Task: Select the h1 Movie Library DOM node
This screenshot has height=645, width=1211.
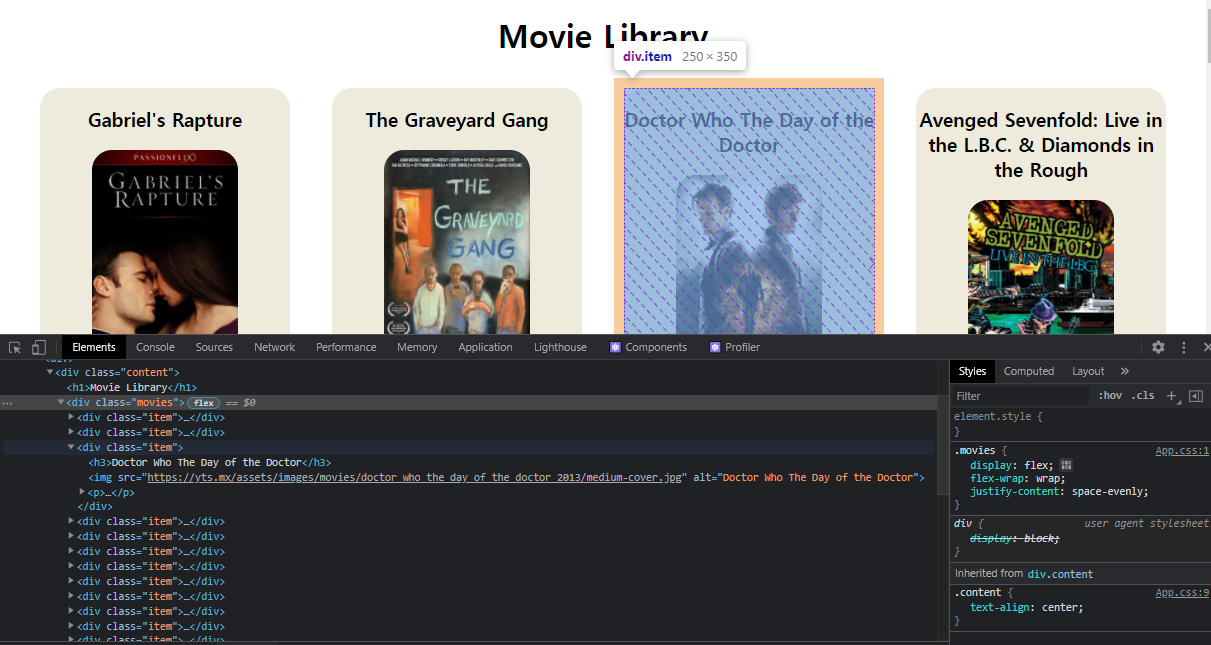Action: click(132, 387)
